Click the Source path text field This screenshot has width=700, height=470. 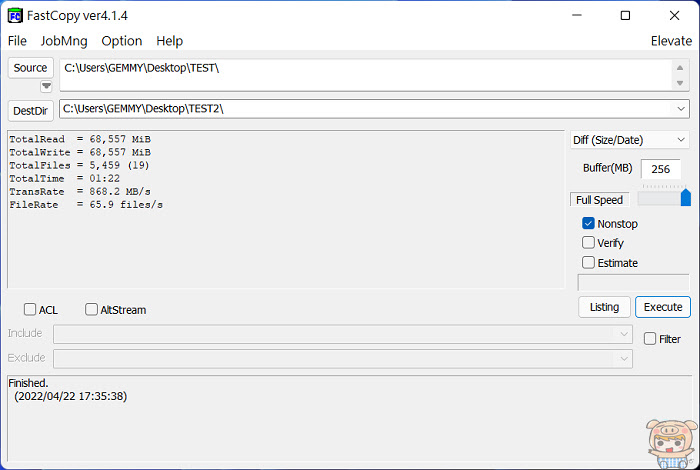coord(365,75)
